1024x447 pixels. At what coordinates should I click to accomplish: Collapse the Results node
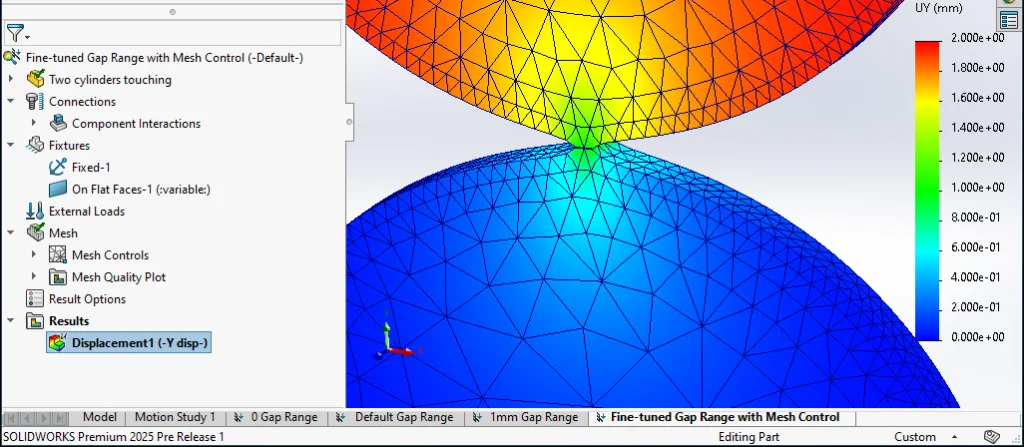pos(10,321)
